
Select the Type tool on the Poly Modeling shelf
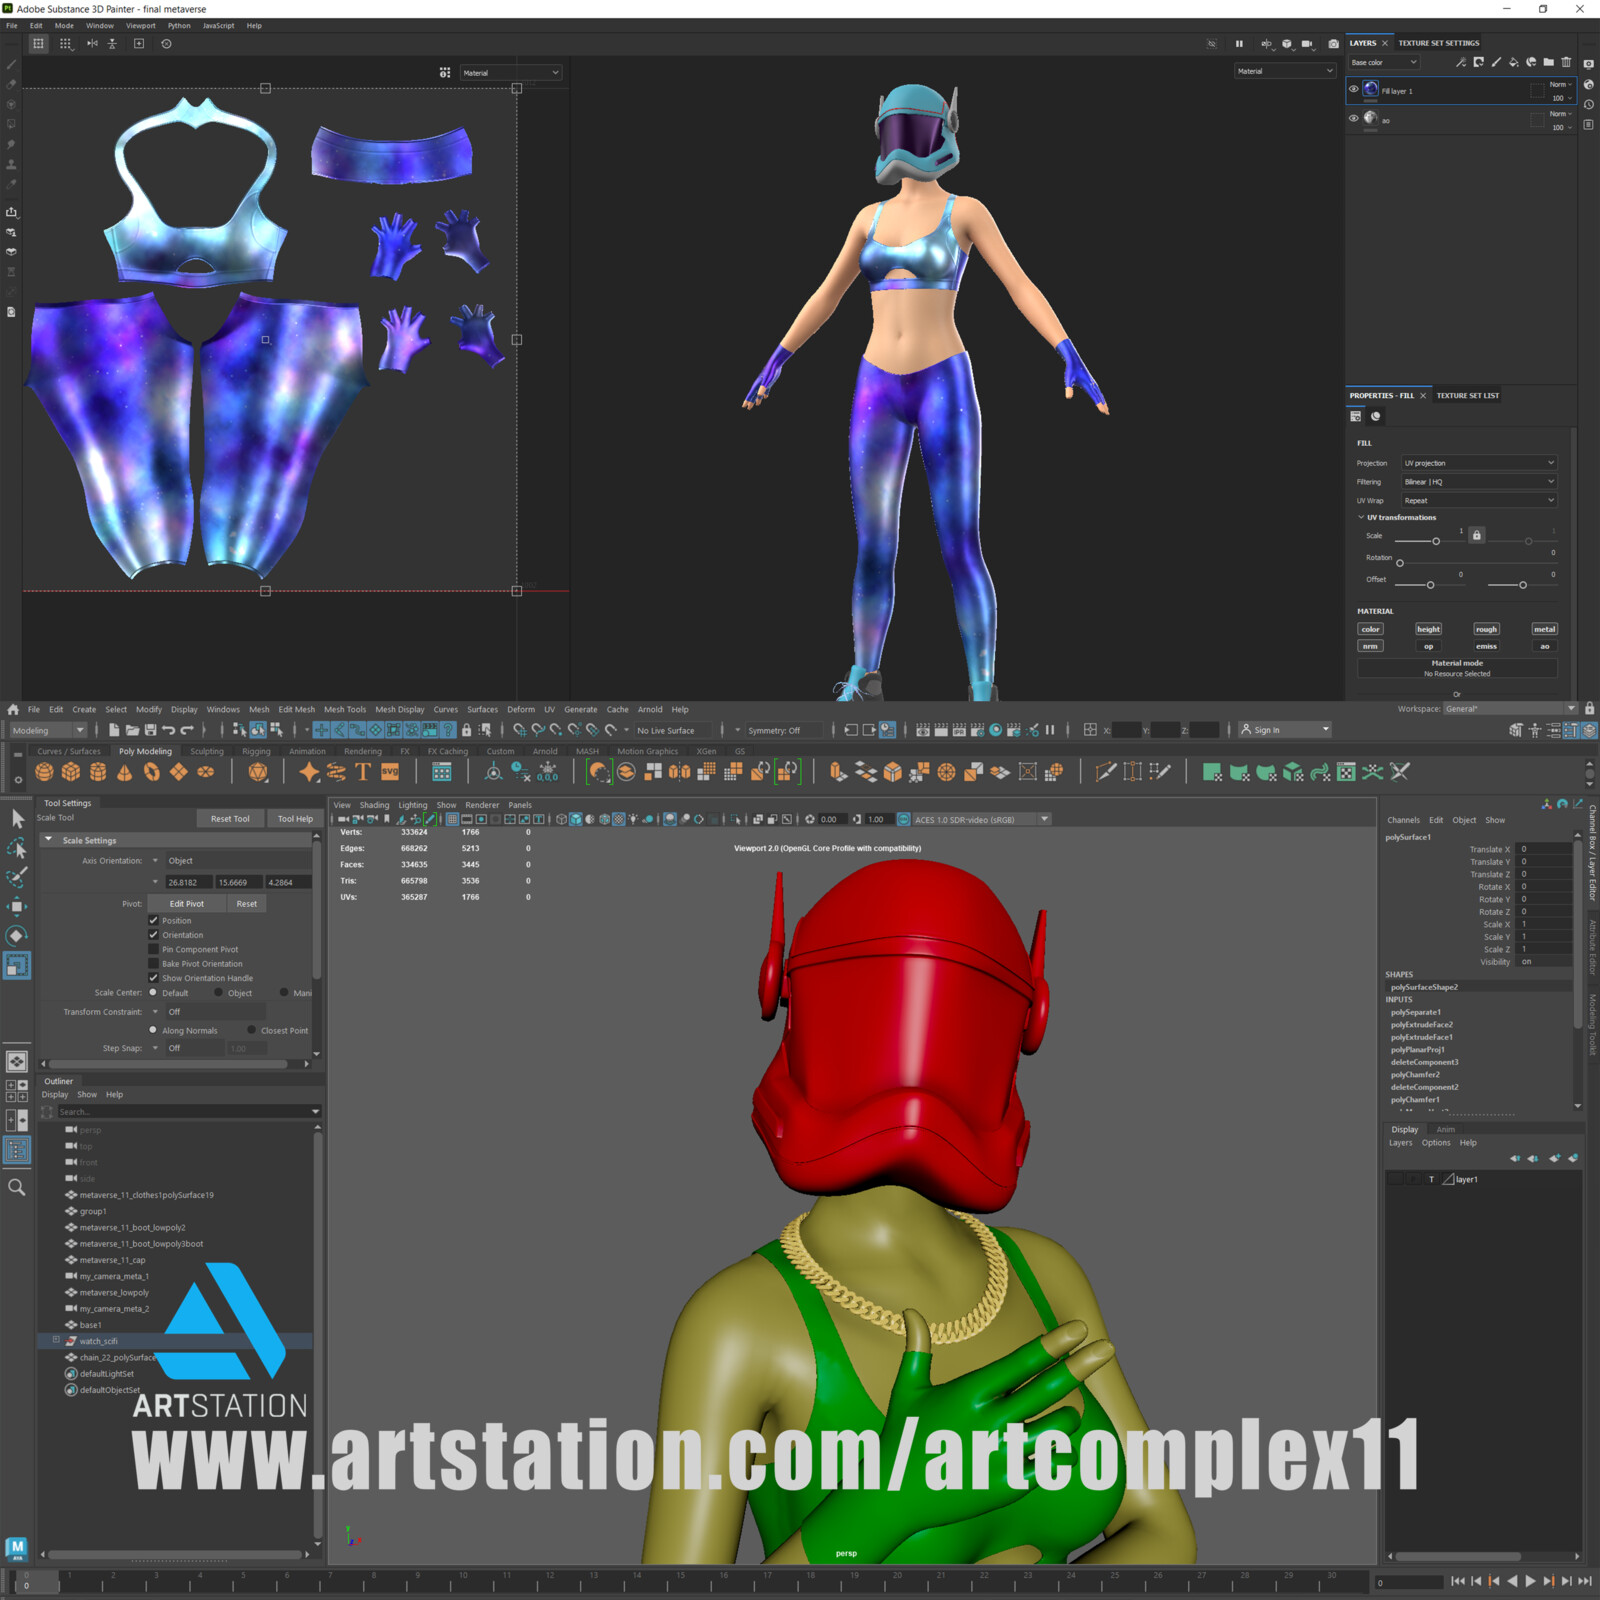click(x=363, y=771)
